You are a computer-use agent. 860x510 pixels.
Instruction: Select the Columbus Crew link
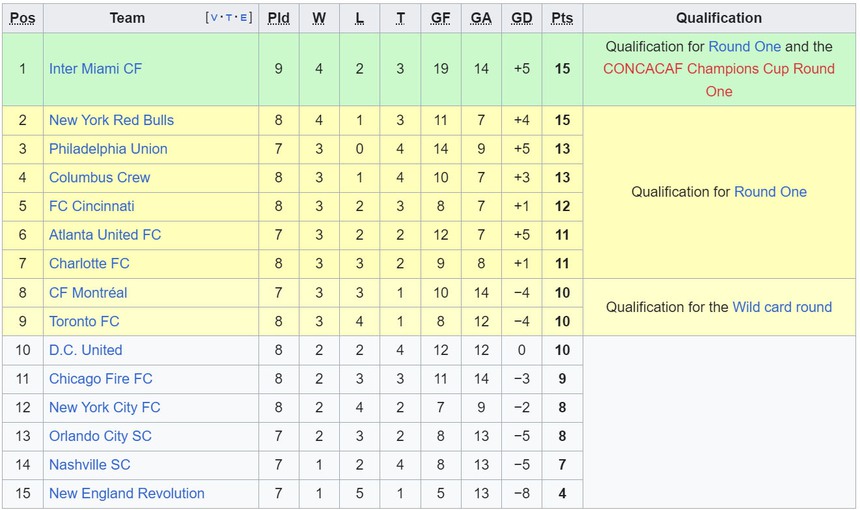click(99, 178)
